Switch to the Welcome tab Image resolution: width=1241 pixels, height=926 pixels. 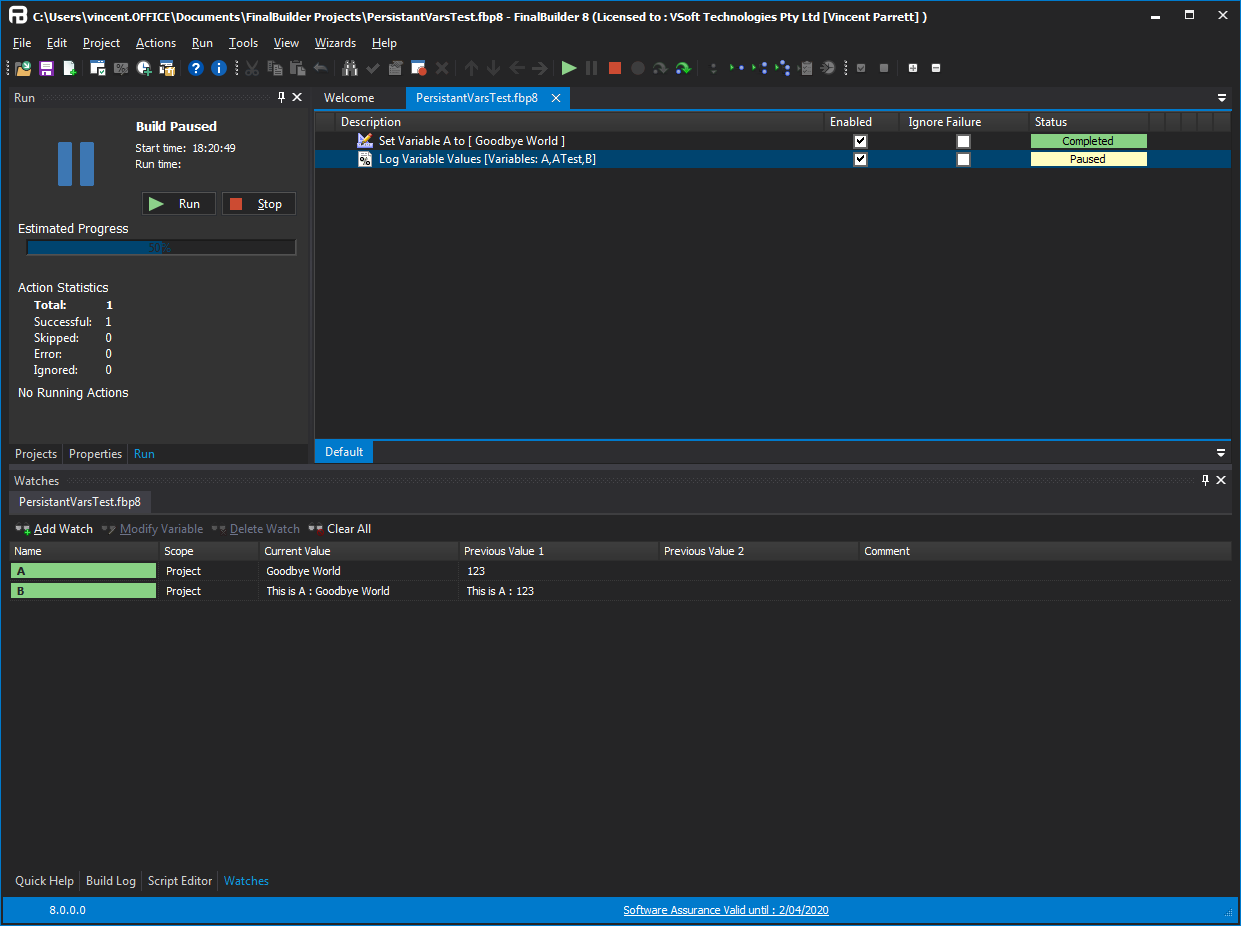[349, 98]
